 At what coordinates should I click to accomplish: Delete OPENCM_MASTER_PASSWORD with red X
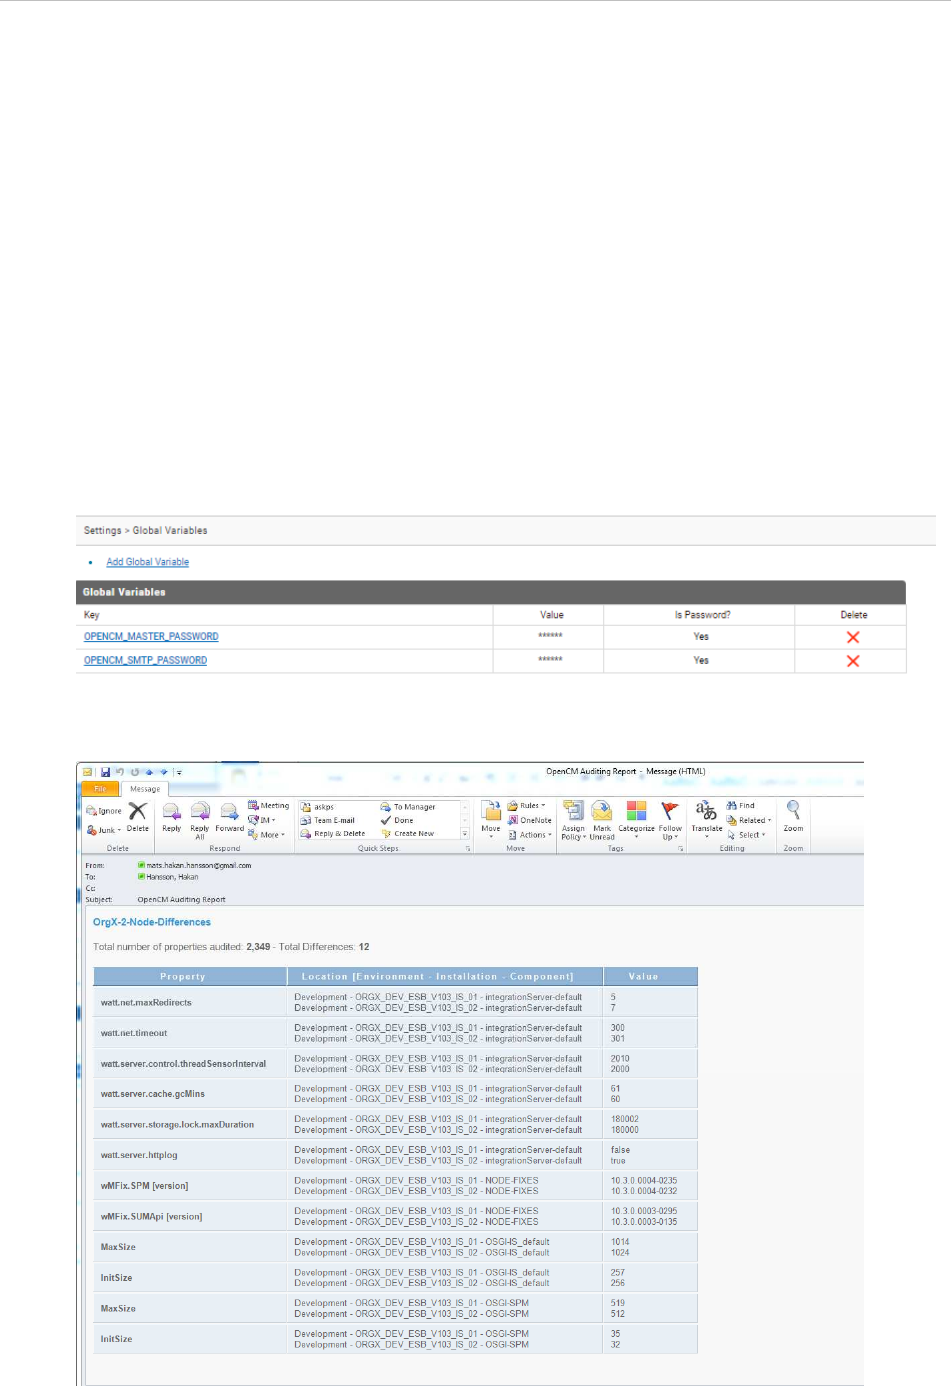853,637
